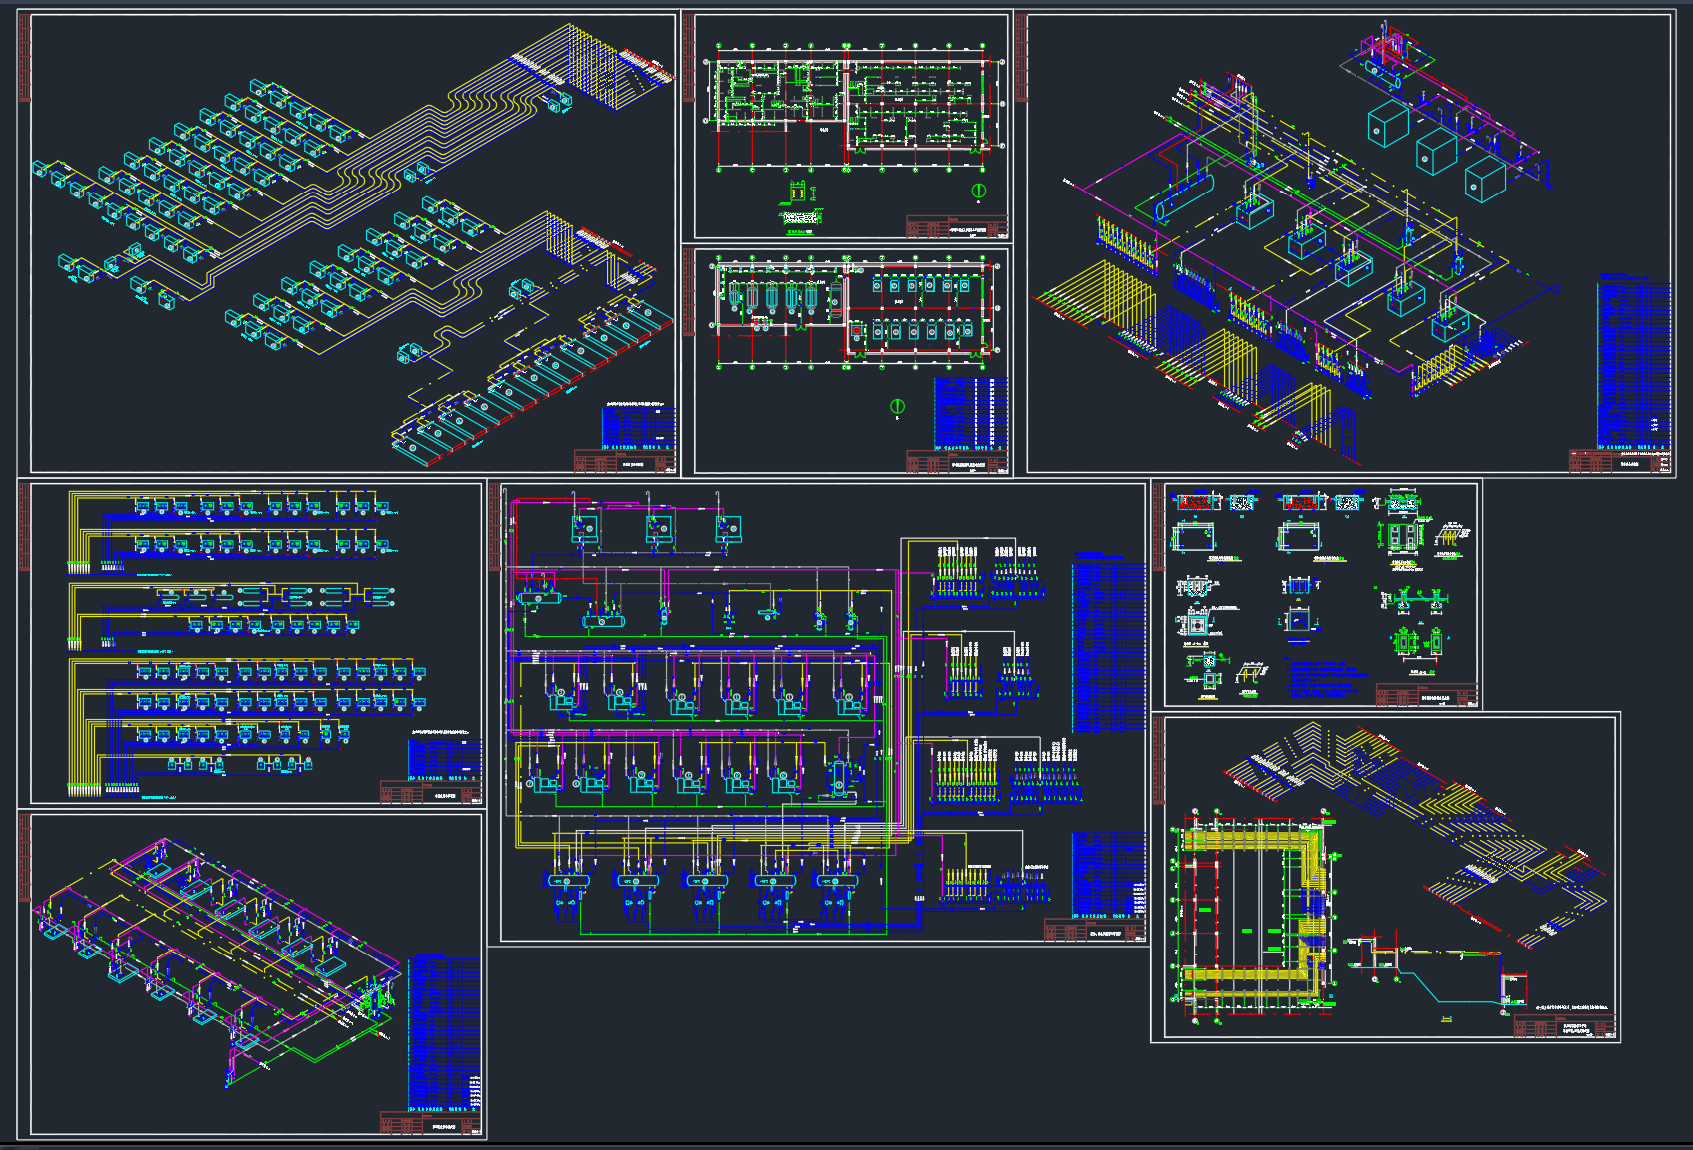Click the middle cooling tower symbol atop the central flow diagram

tap(659, 530)
